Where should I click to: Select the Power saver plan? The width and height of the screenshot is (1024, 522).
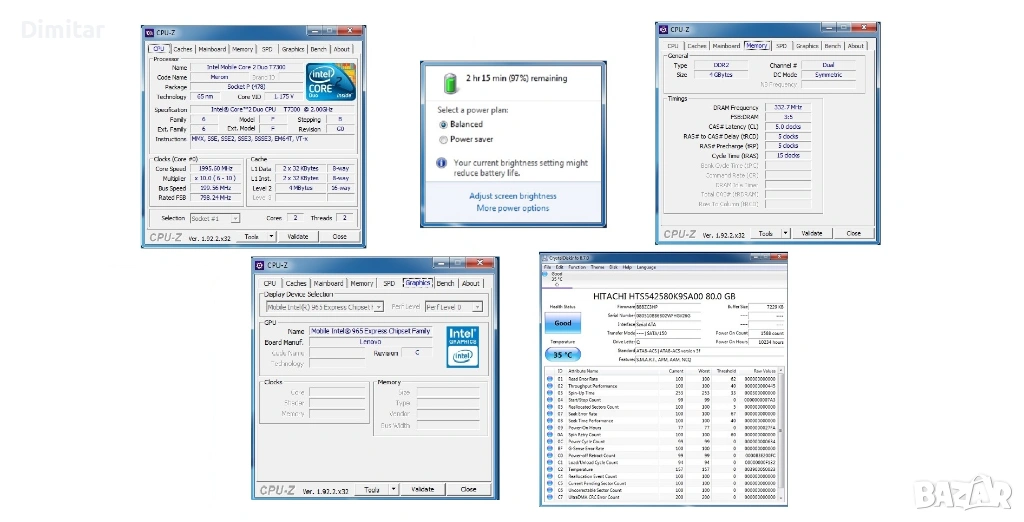(444, 140)
